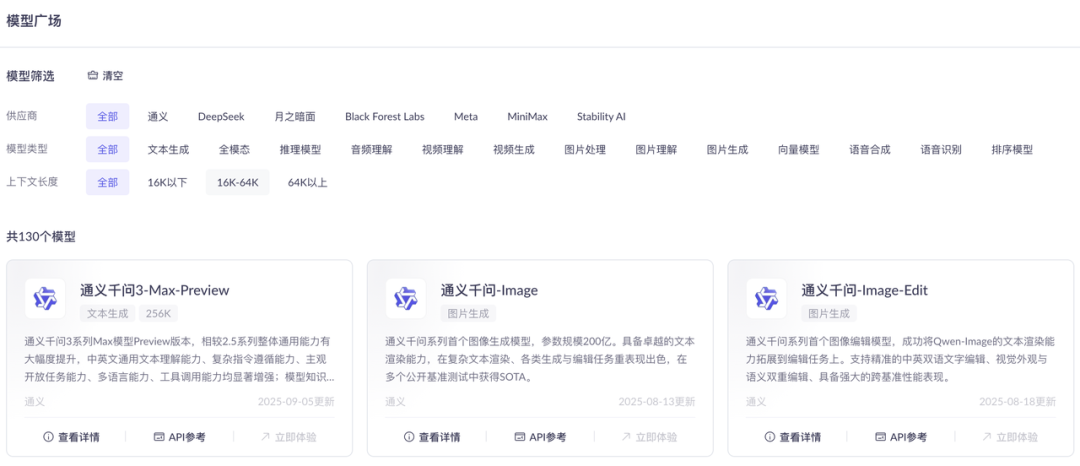View 查看详情 for the 通义千问-Image-Edit model

pos(792,437)
